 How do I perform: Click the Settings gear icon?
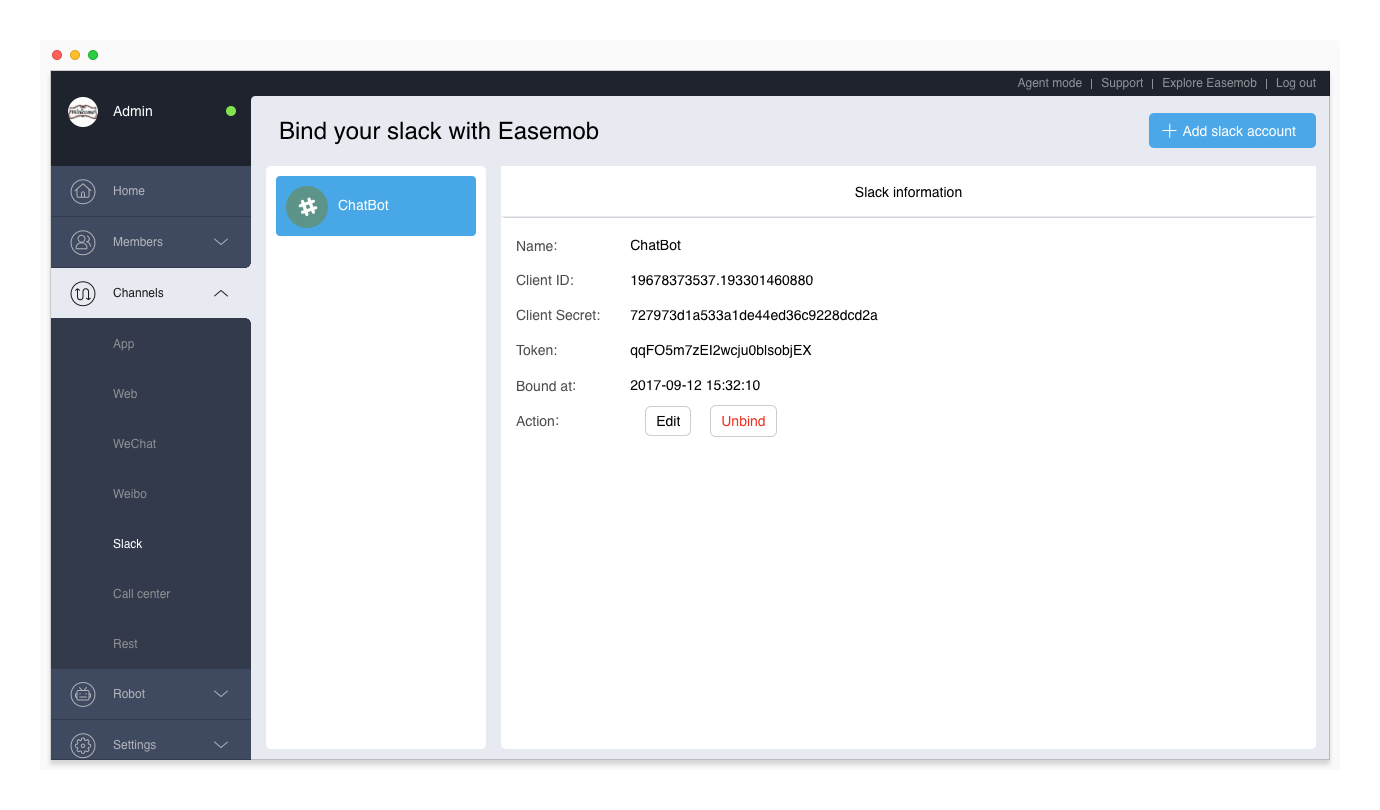[83, 745]
